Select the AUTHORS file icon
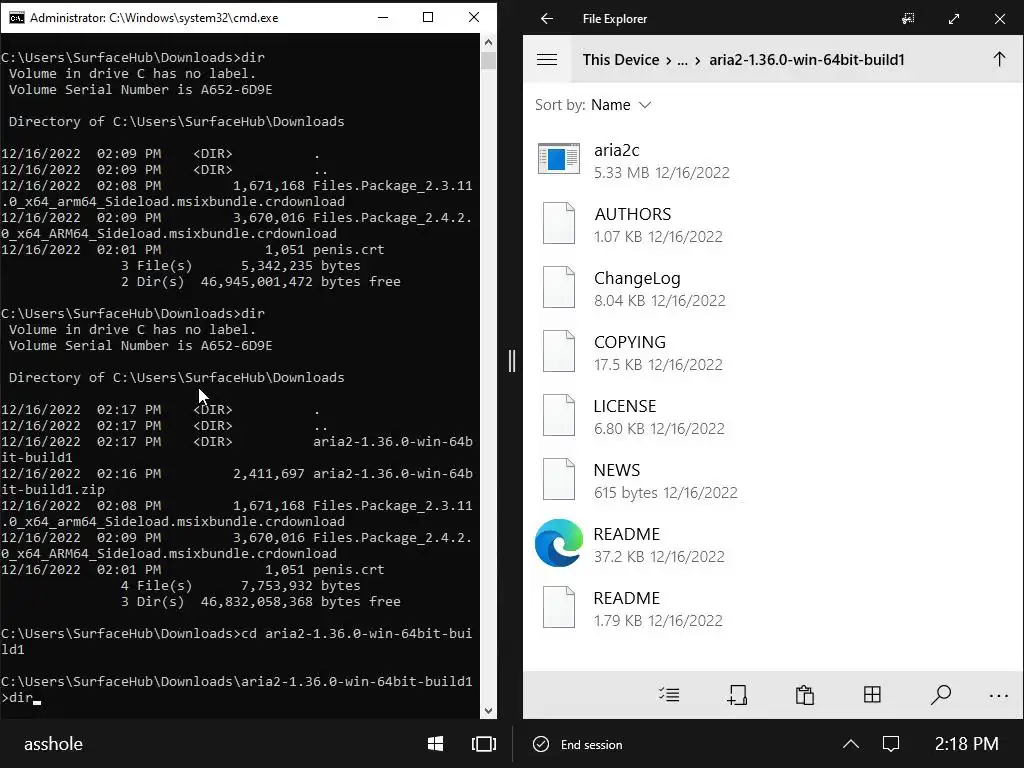 pyautogui.click(x=559, y=223)
